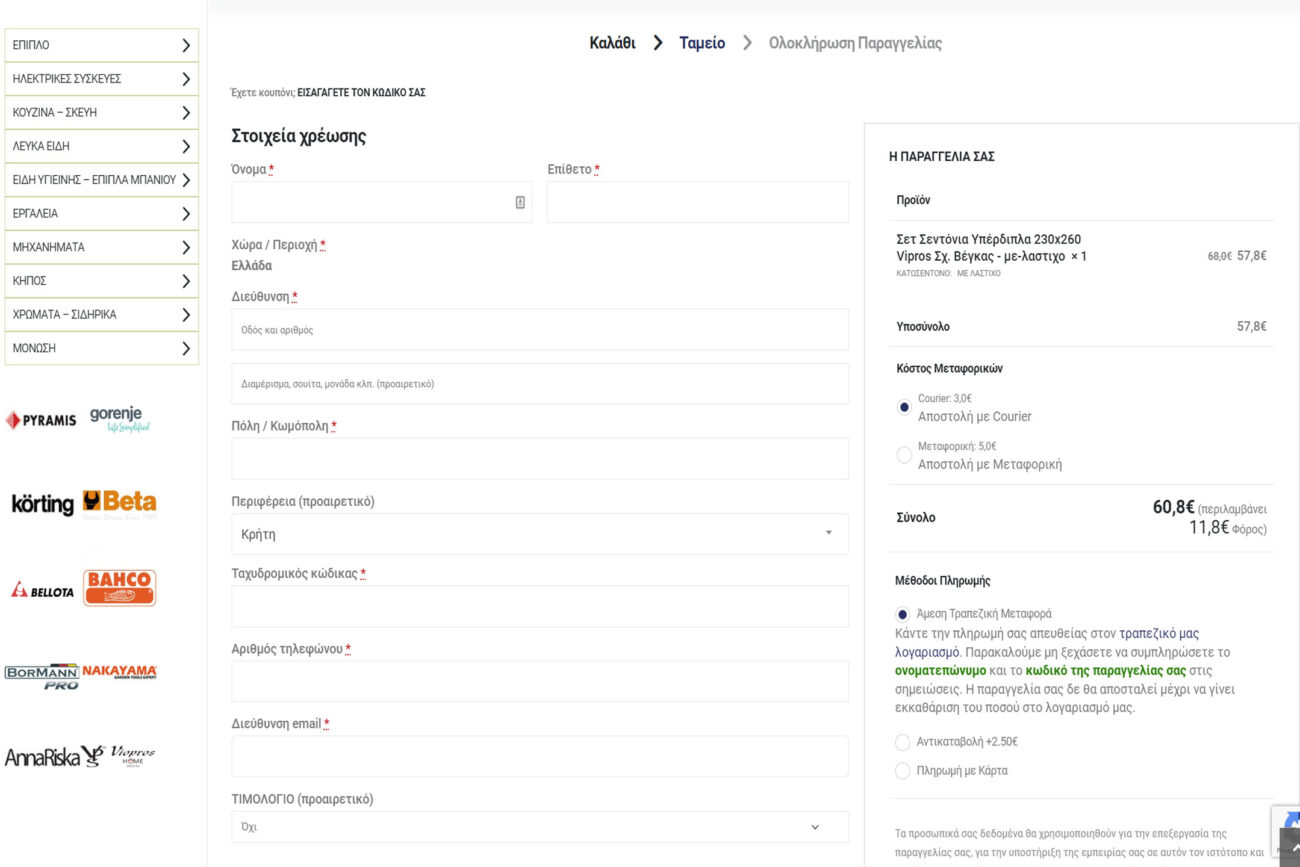
Task: Open the ΚΗΠΟΣ category menu item
Action: 101,281
